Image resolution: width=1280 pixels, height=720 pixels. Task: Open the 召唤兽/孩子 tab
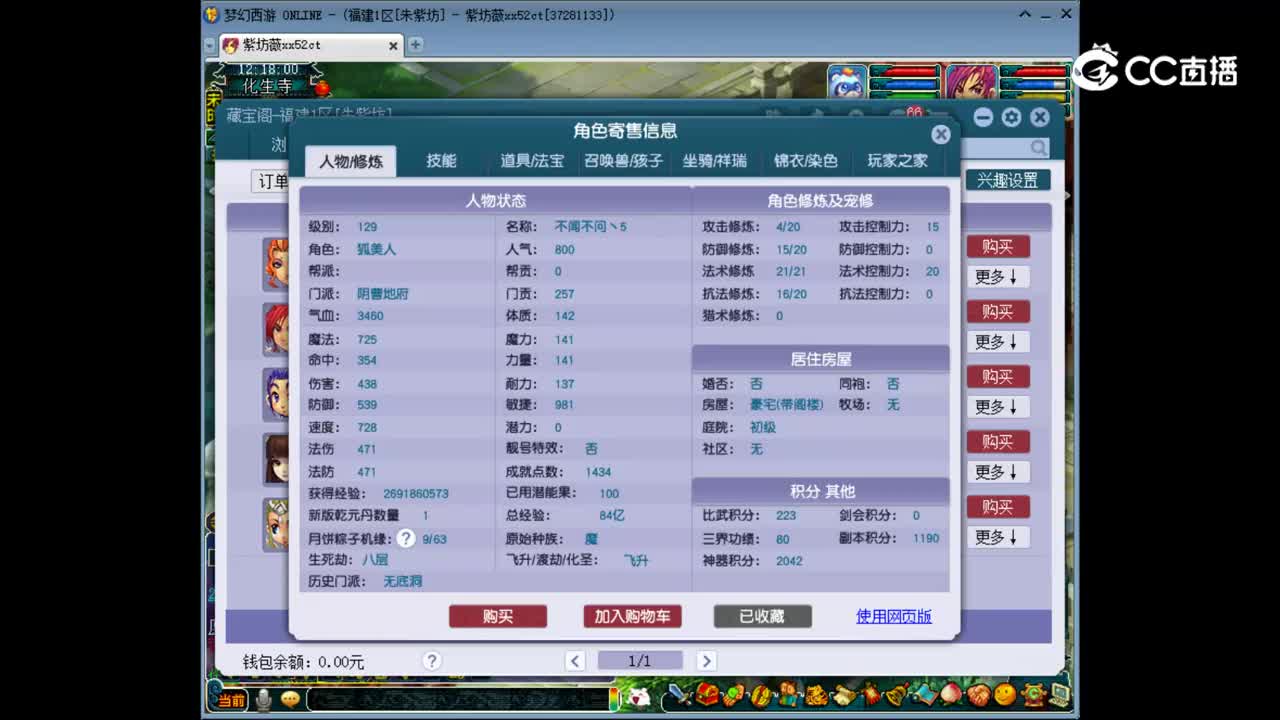tap(623, 160)
